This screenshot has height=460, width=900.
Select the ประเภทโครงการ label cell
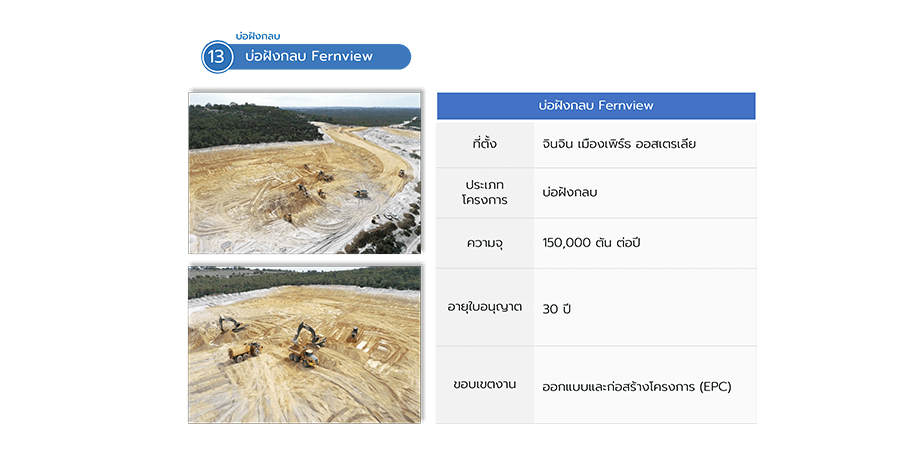point(485,193)
